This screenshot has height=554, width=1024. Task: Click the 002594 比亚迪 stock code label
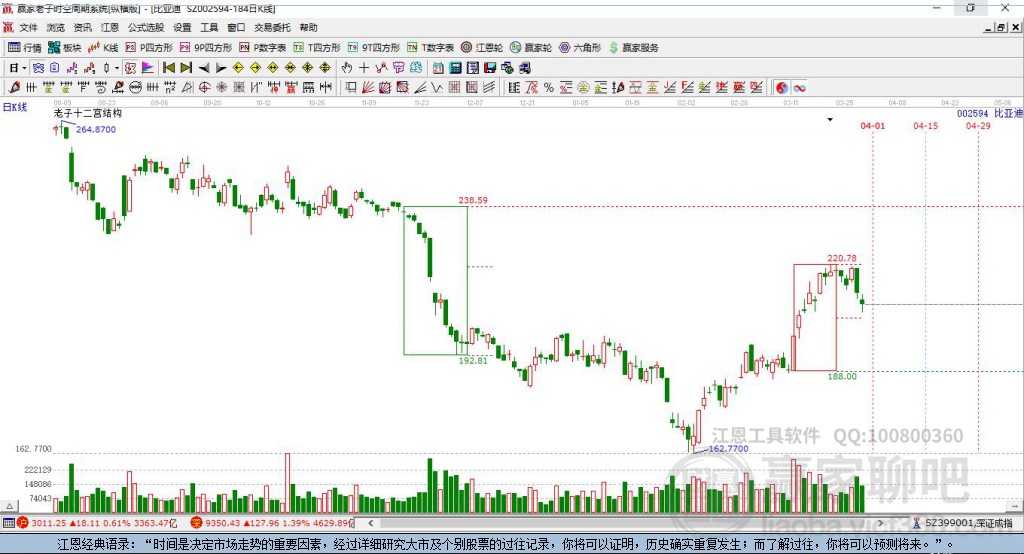pos(989,113)
